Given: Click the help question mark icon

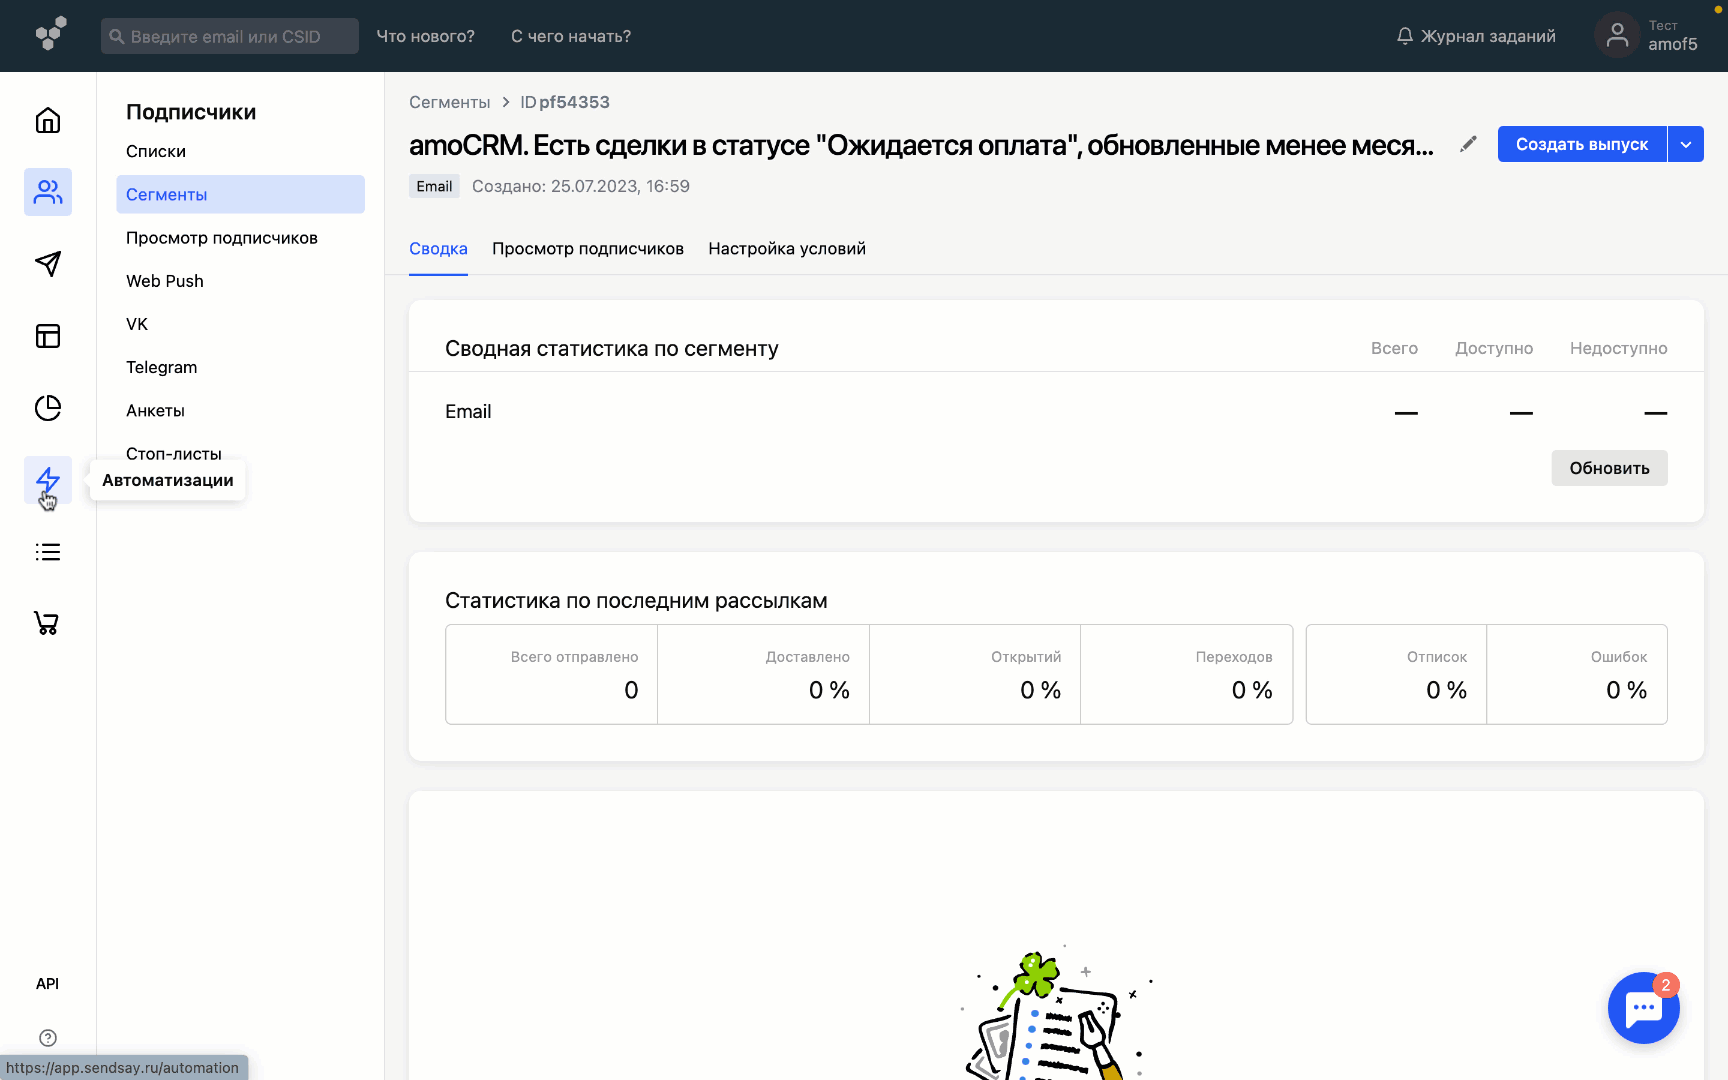Looking at the screenshot, I should [48, 1038].
